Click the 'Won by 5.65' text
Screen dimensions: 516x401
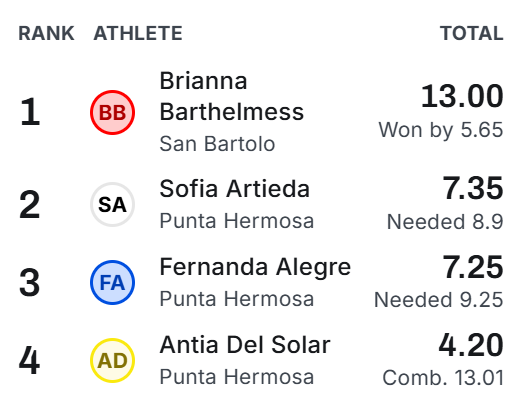coord(441,130)
